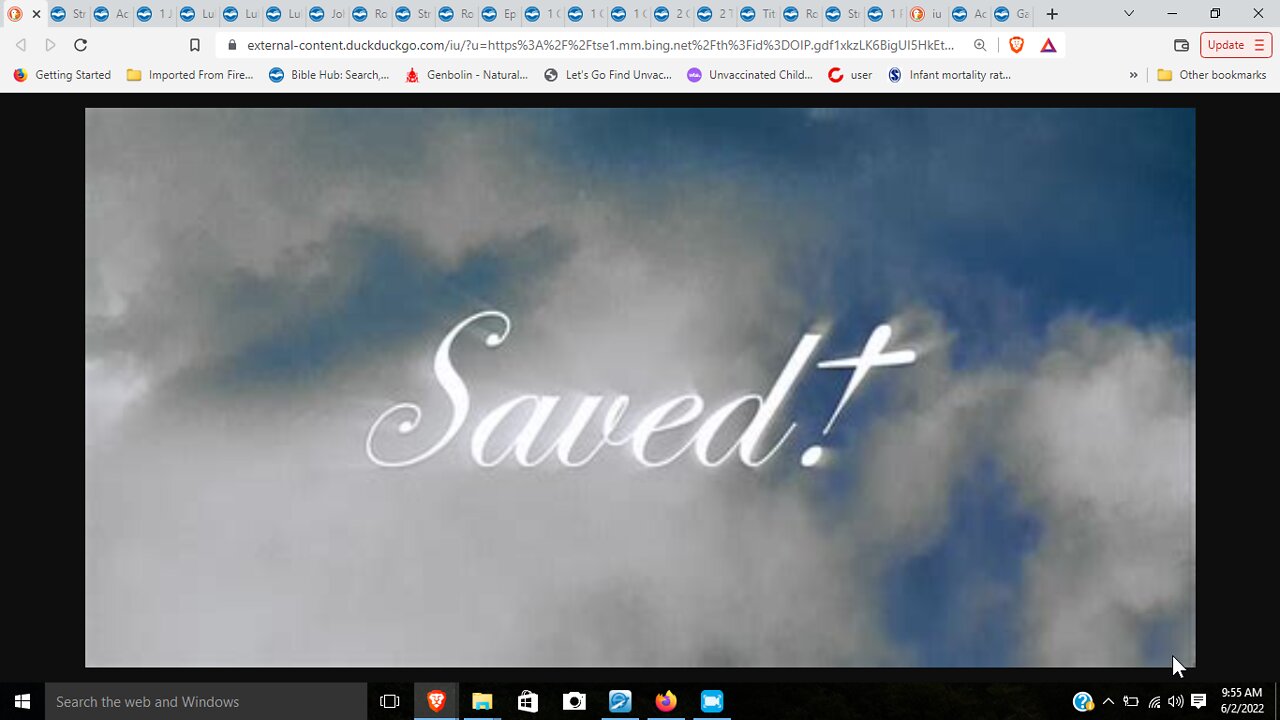Open Firefox from the taskbar
The image size is (1280, 720).
[666, 701]
